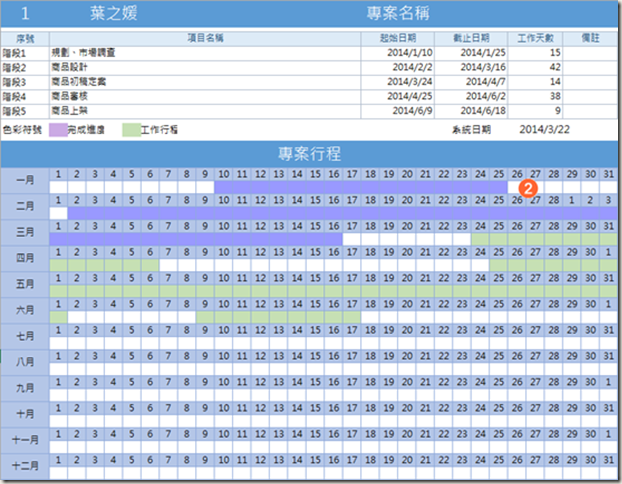Click the 階段4 row label

click(14, 97)
